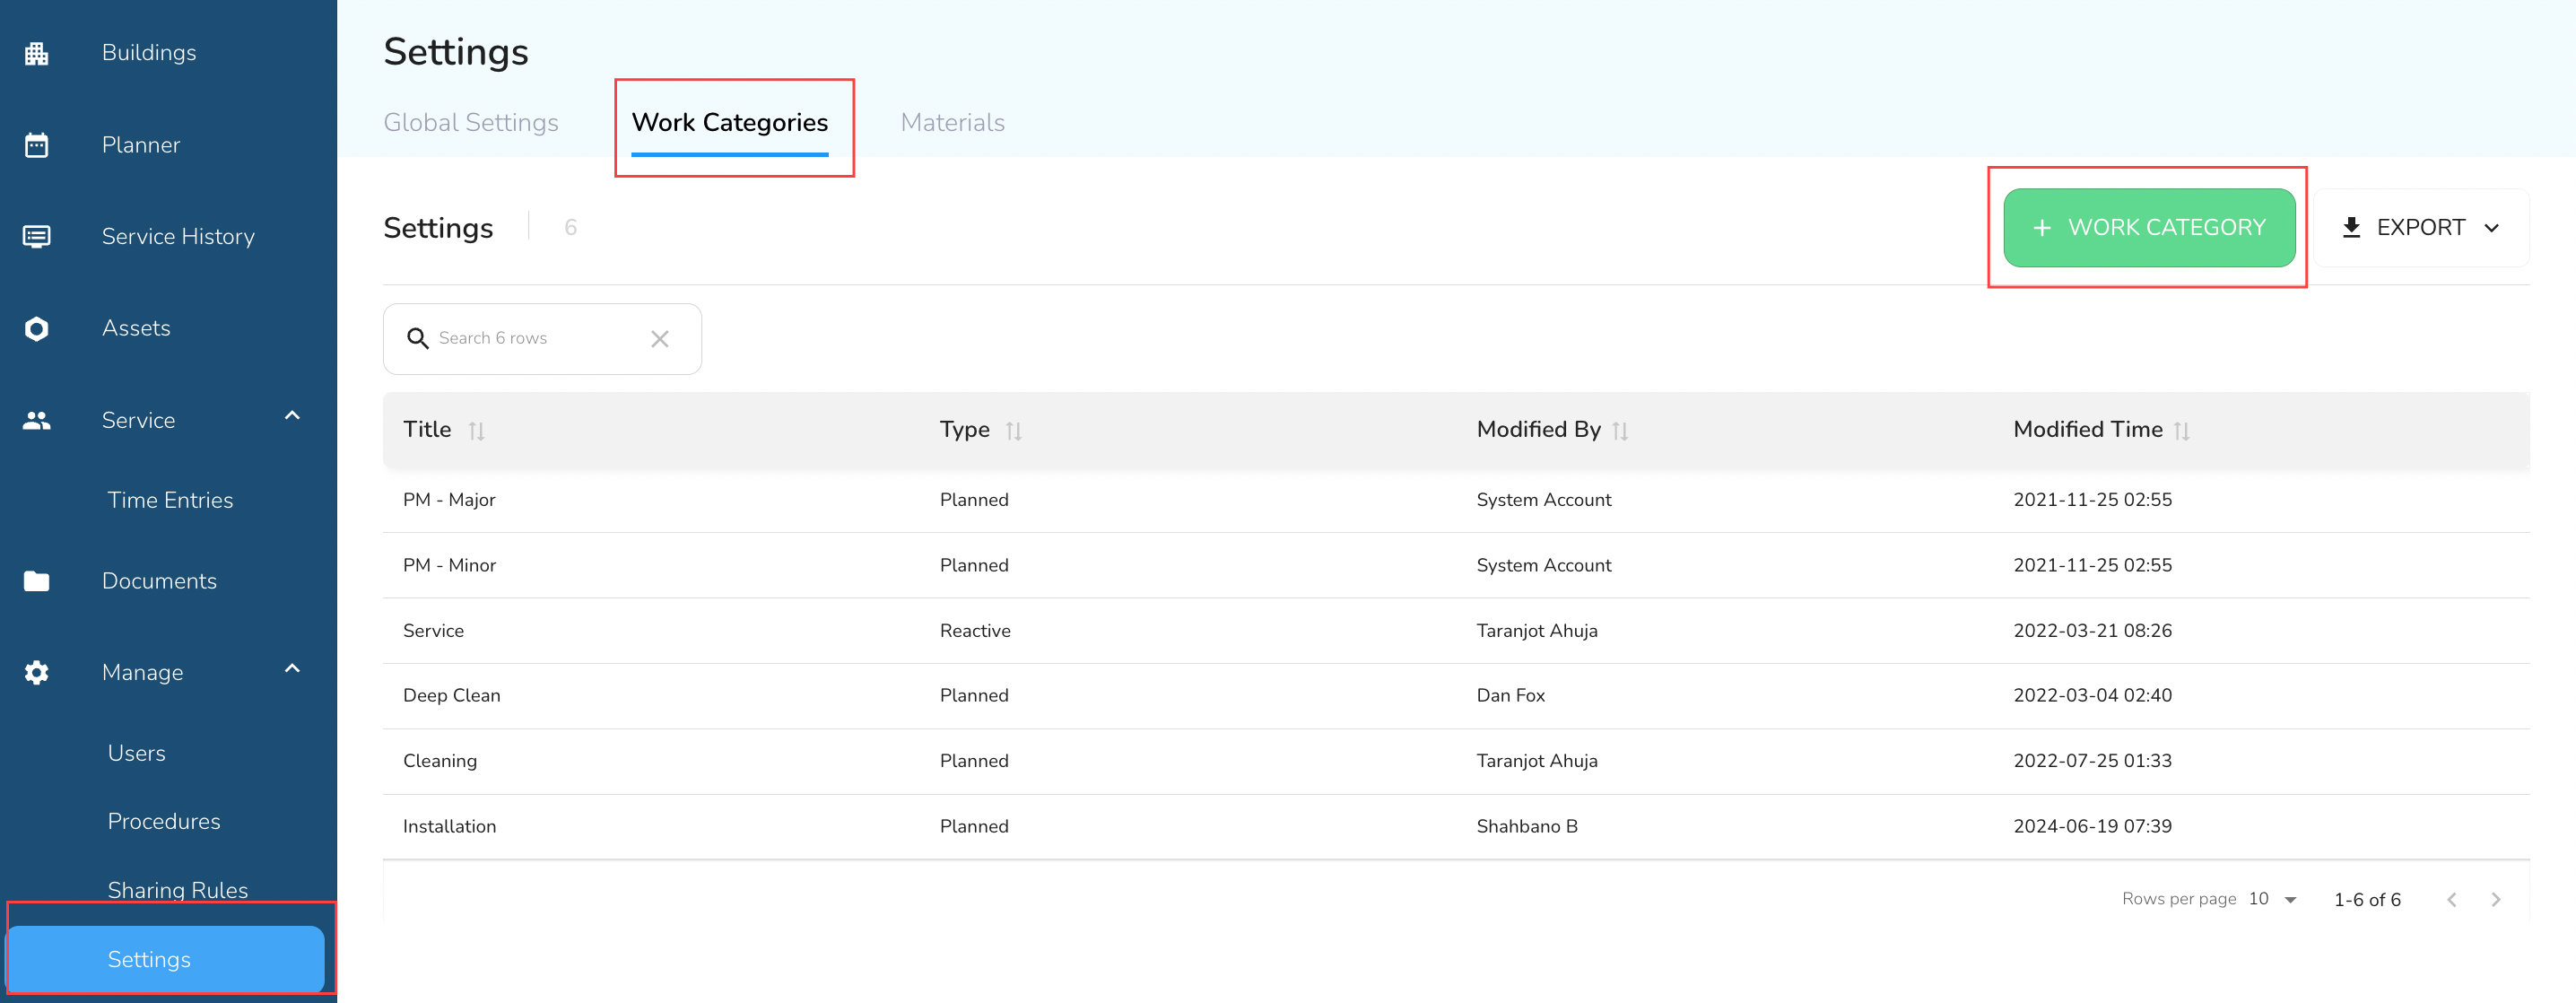This screenshot has height=1003, width=2576.
Task: Open Buildings in the sidebar
Action: coord(149,53)
